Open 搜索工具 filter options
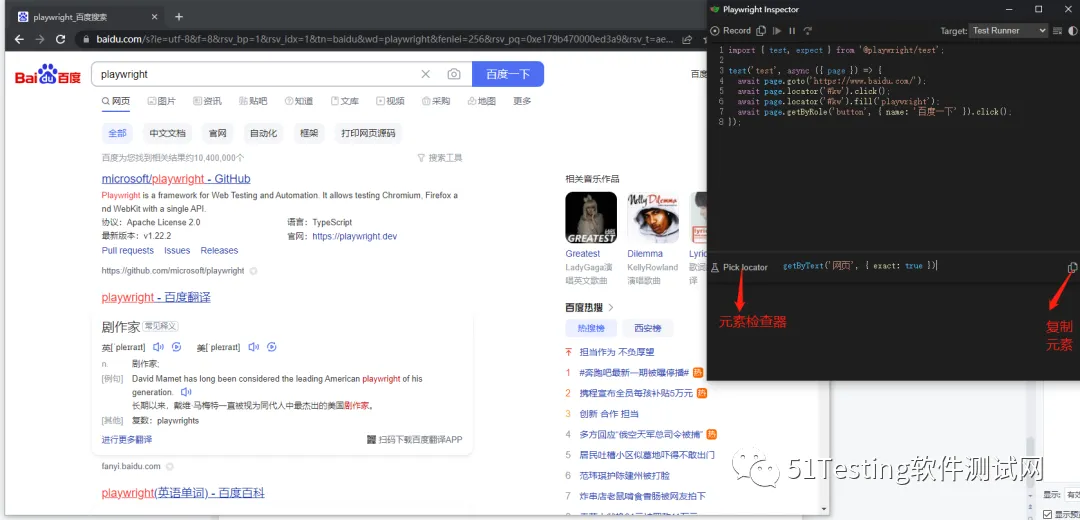This screenshot has width=1080, height=520. 440,158
